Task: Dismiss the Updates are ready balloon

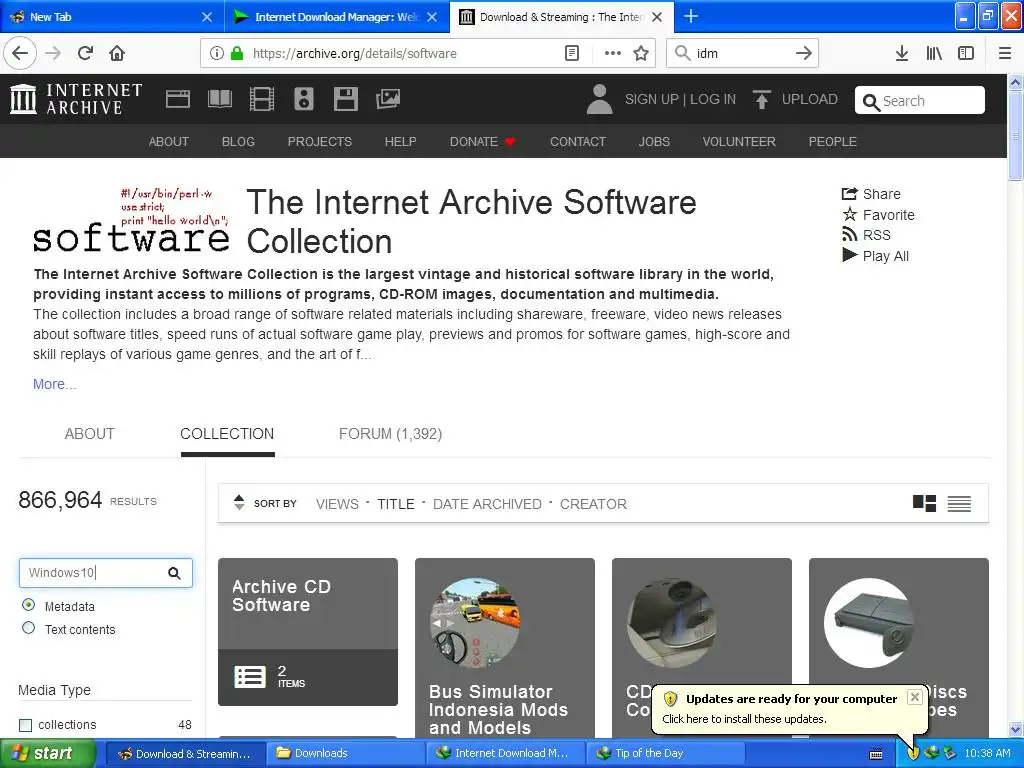Action: 915,697
